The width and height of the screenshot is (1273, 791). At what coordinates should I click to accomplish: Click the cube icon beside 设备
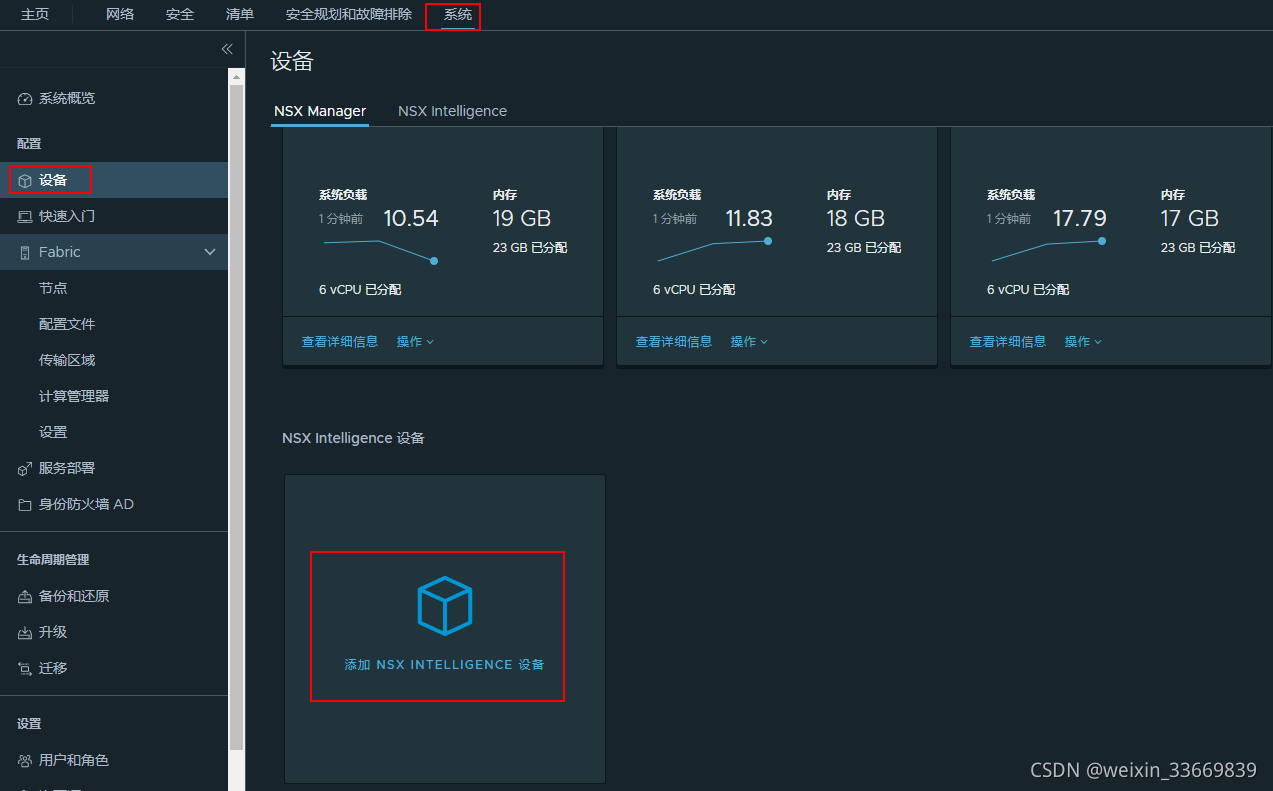(x=25, y=181)
